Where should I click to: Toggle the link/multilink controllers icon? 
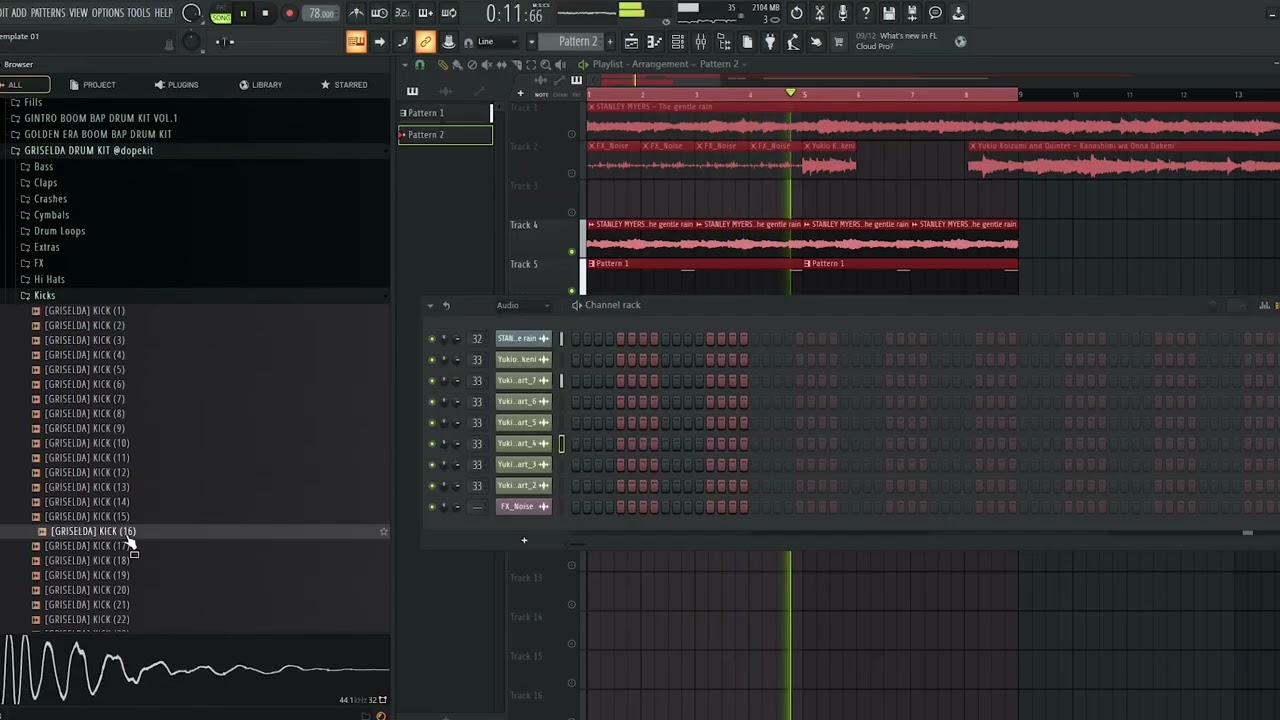click(x=425, y=41)
